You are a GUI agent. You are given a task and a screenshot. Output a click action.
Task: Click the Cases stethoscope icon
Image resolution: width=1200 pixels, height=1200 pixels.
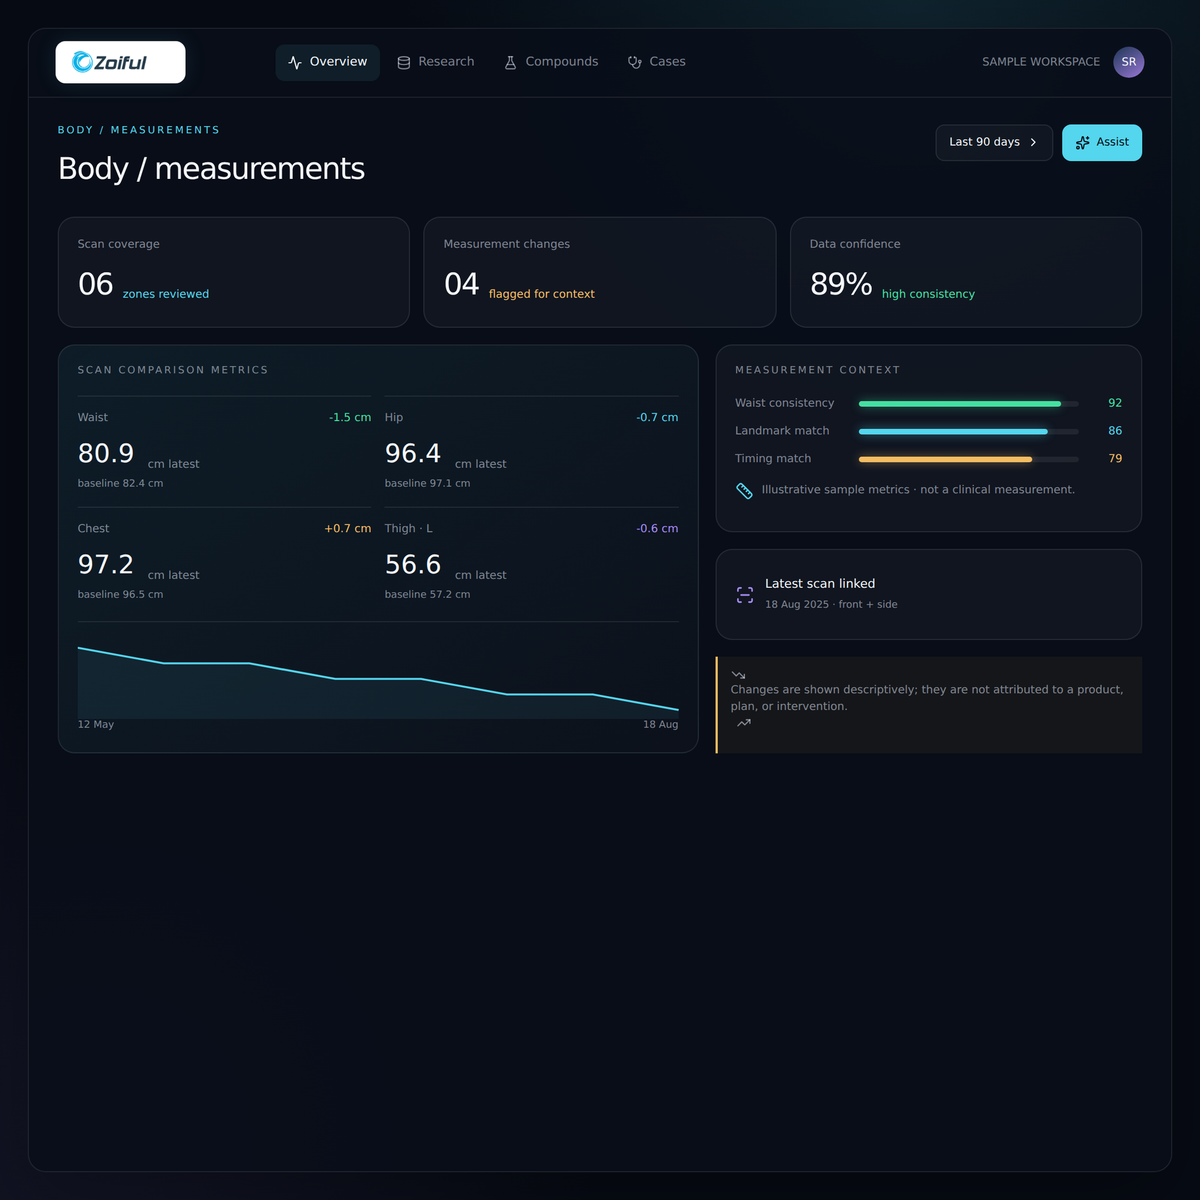[635, 62]
